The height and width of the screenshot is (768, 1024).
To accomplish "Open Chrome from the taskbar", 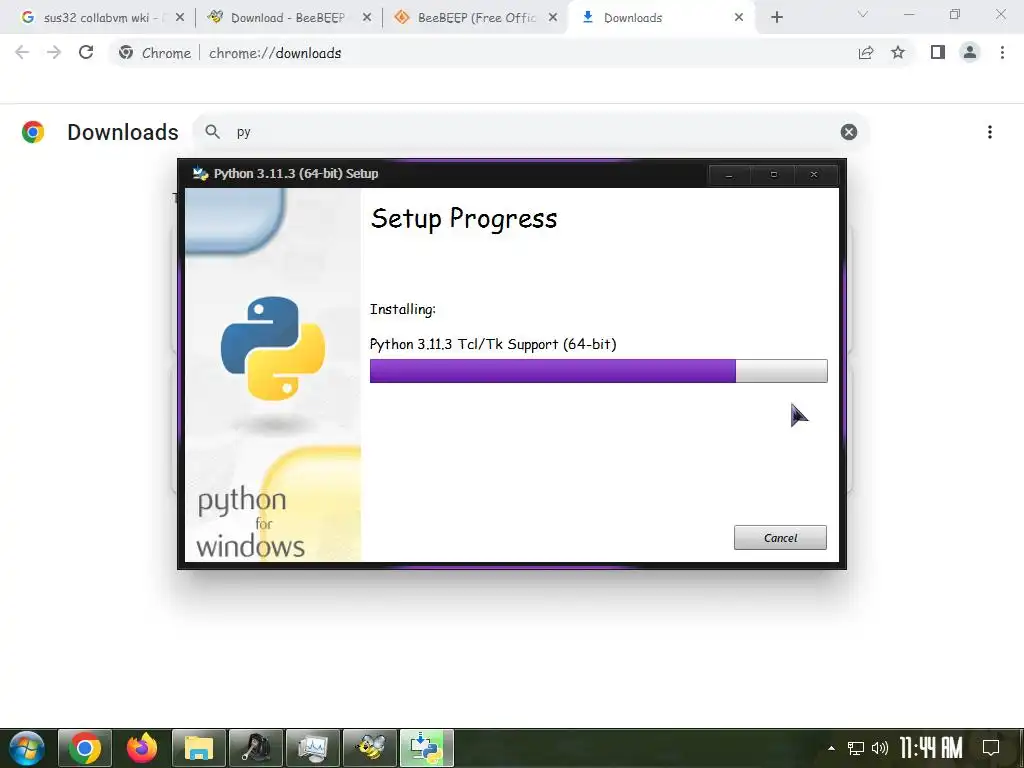I will coord(85,748).
